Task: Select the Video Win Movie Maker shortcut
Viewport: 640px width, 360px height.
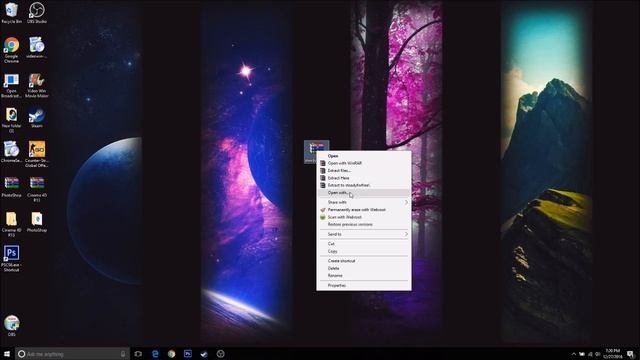Action: (37, 85)
